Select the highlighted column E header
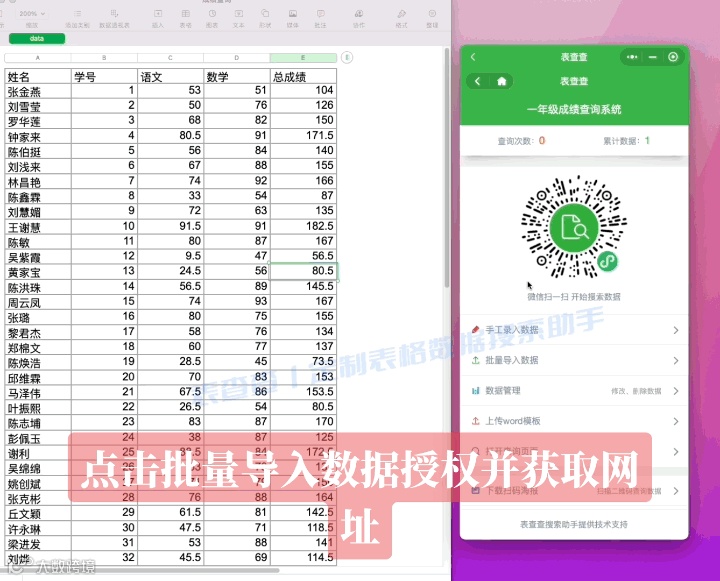This screenshot has width=720, height=581. point(303,58)
